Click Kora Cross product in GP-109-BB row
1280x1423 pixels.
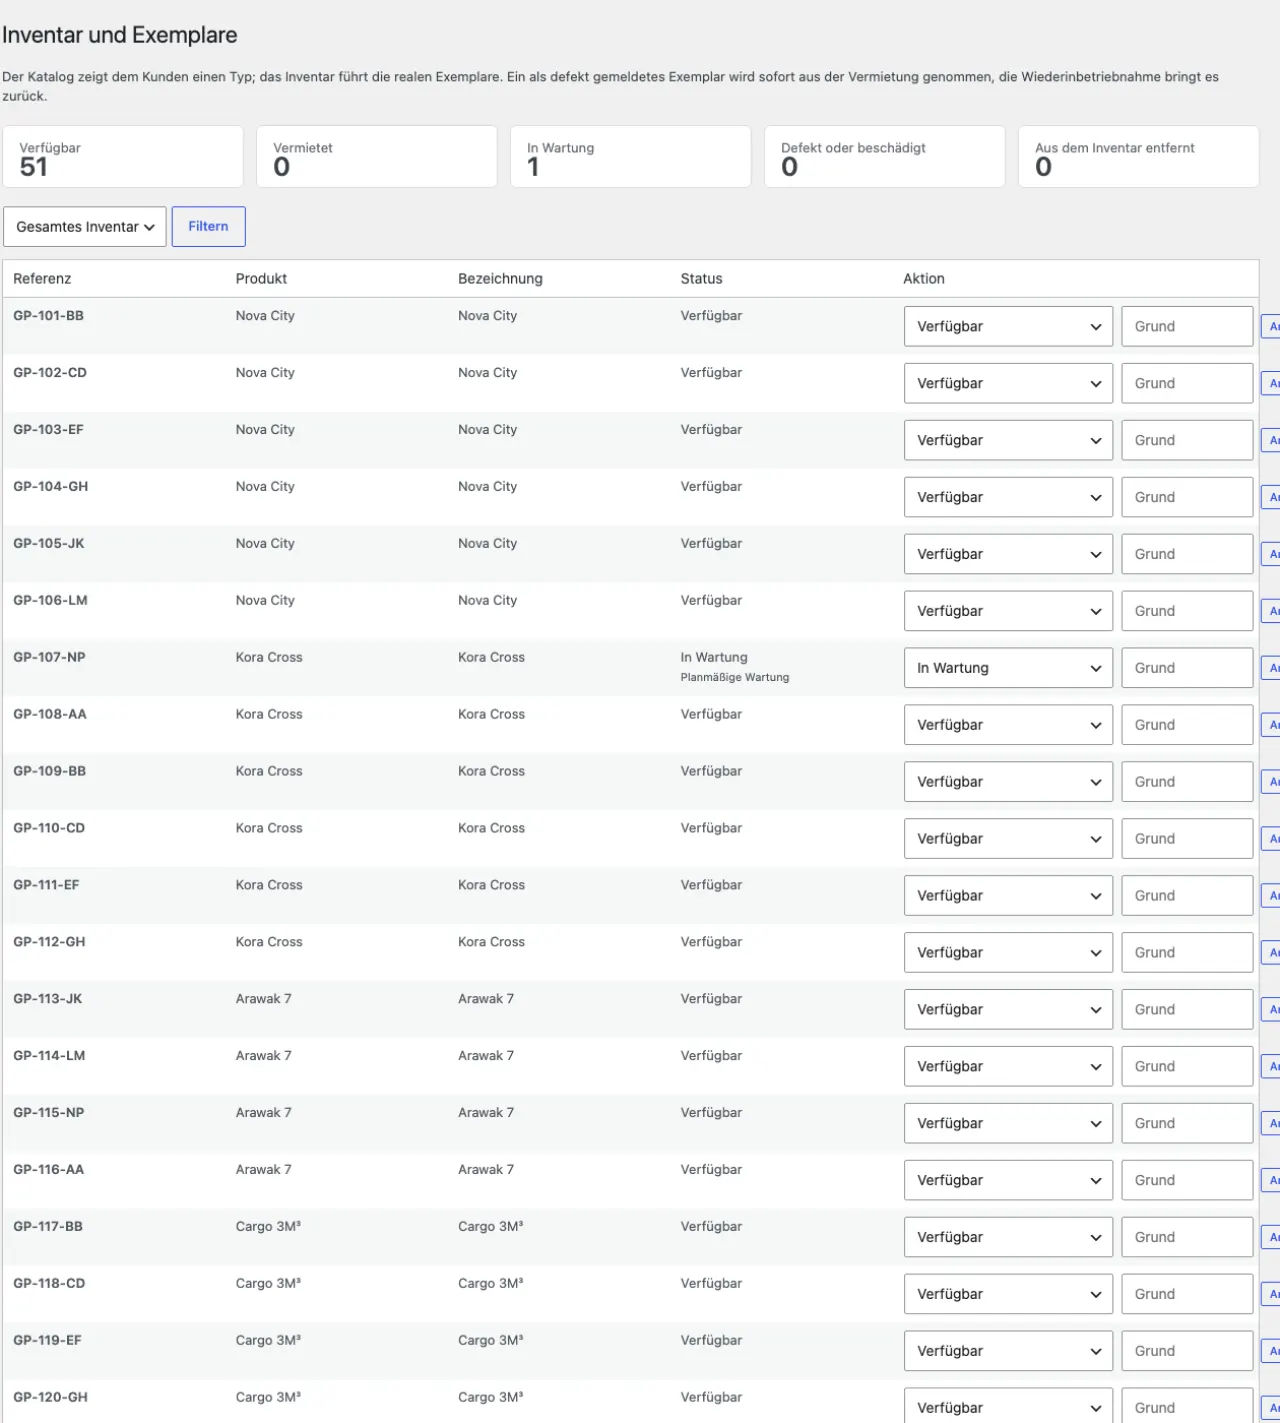(269, 772)
